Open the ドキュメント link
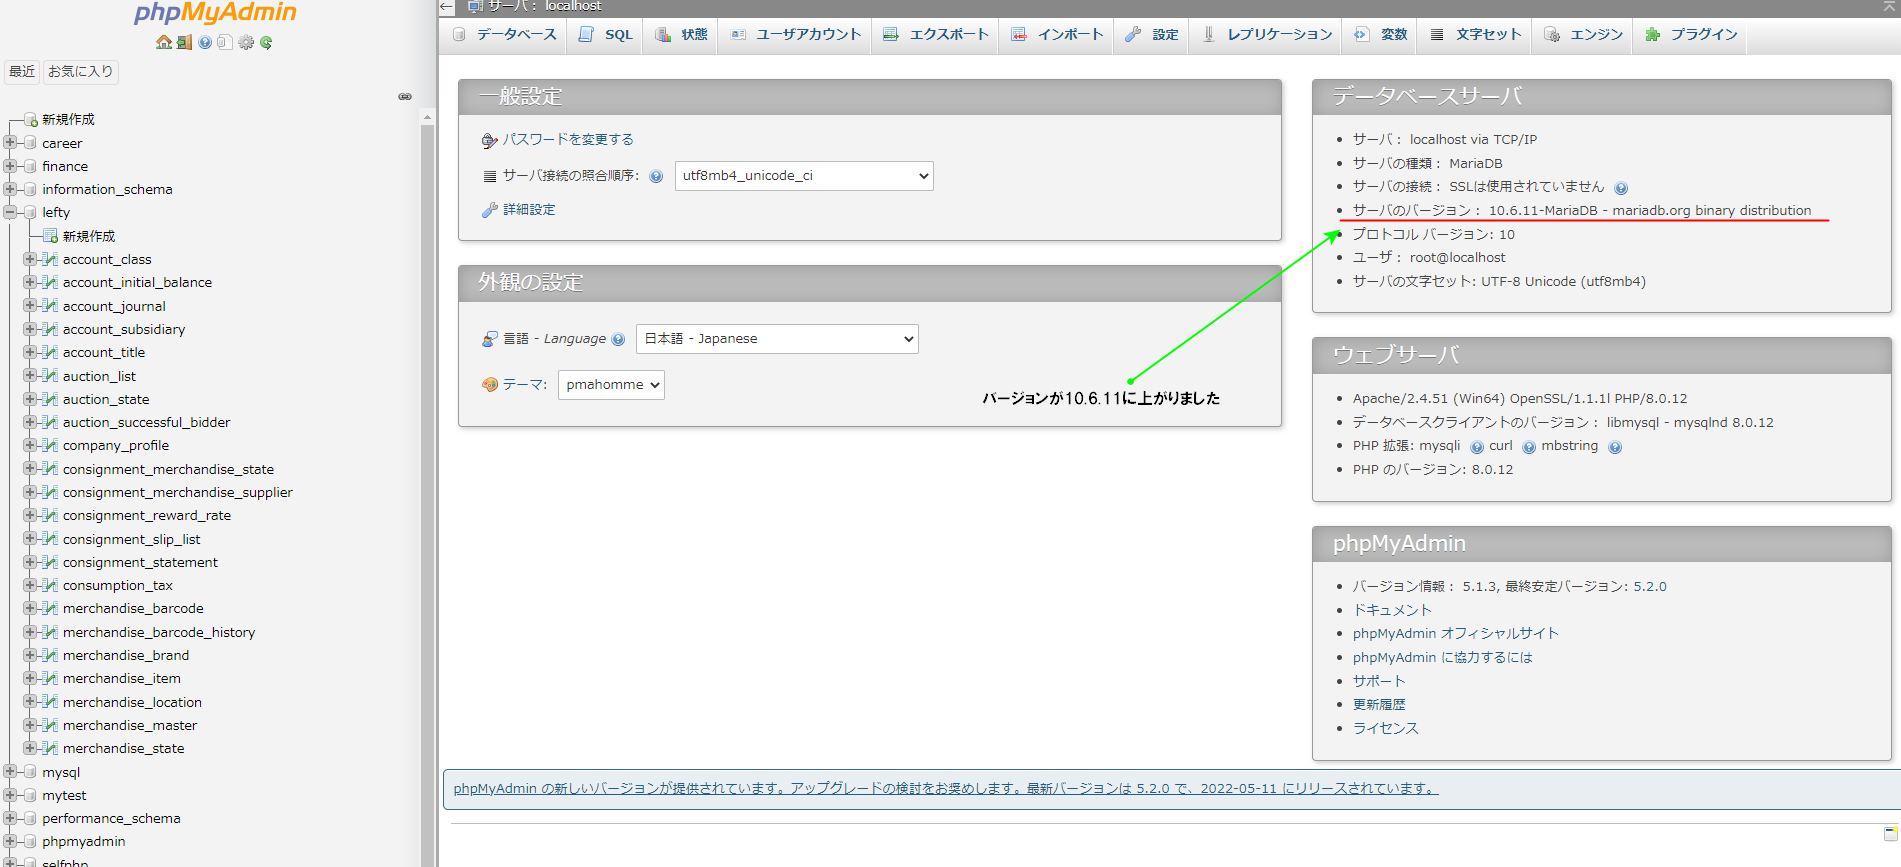 pyautogui.click(x=1392, y=610)
